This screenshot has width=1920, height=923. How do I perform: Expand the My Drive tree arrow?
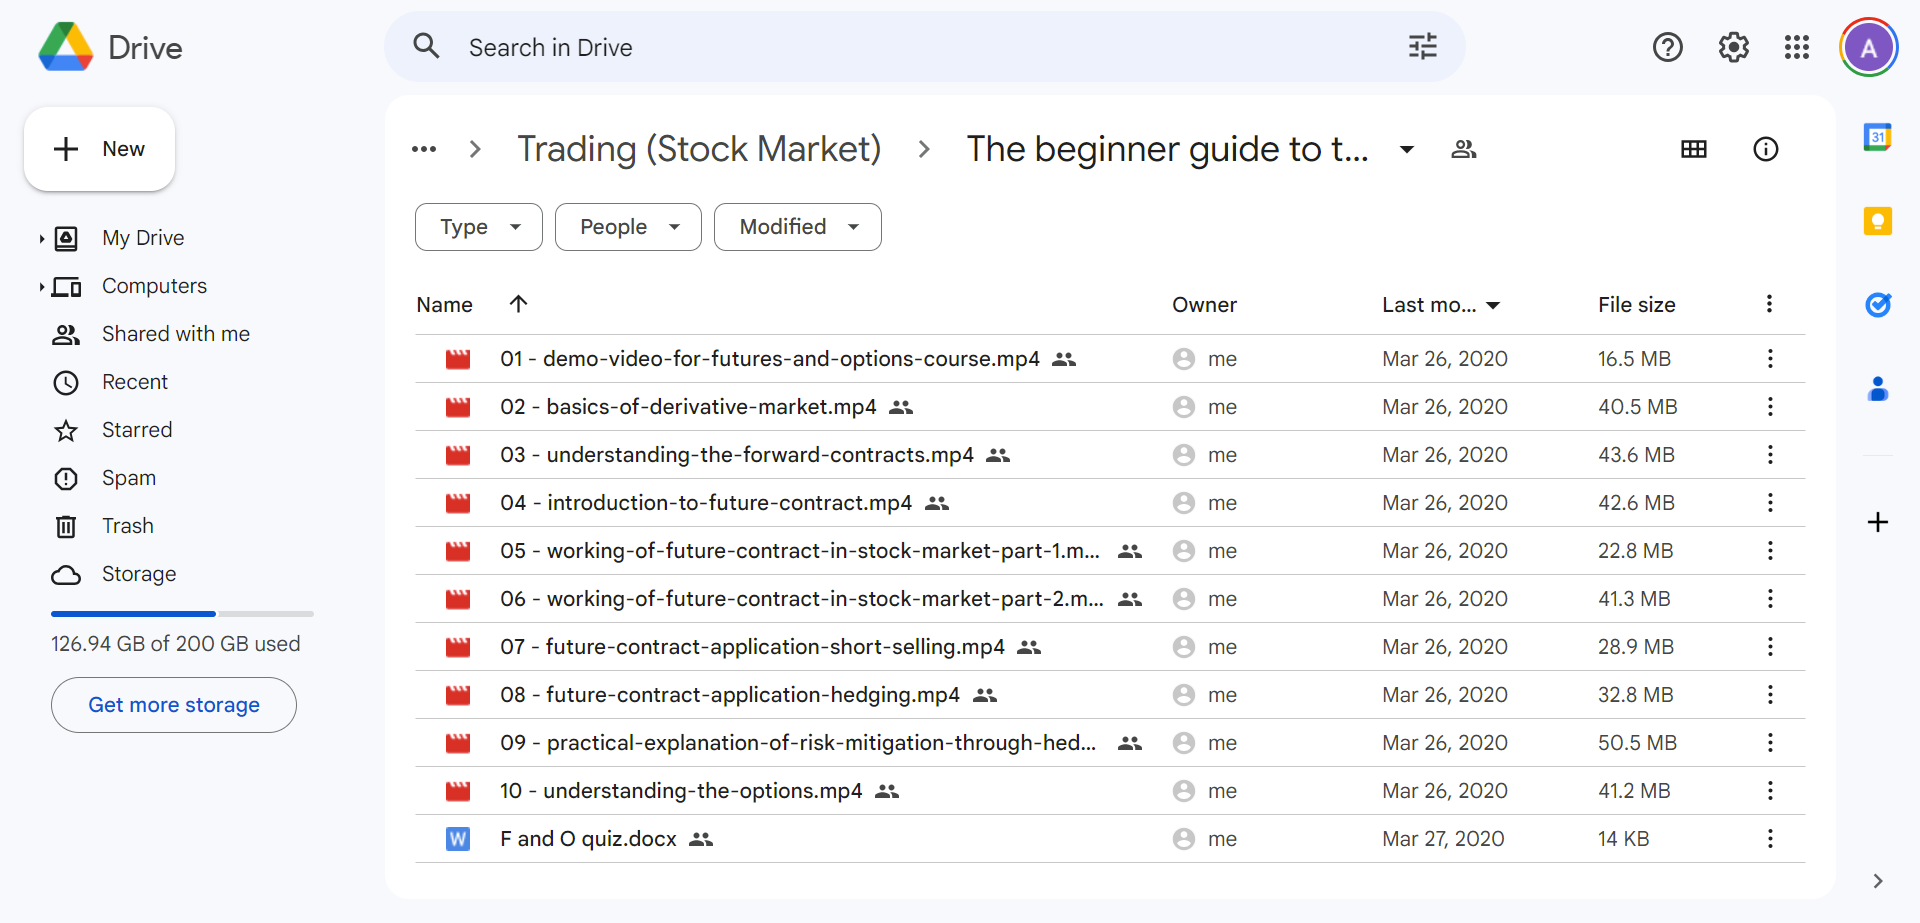tap(41, 238)
